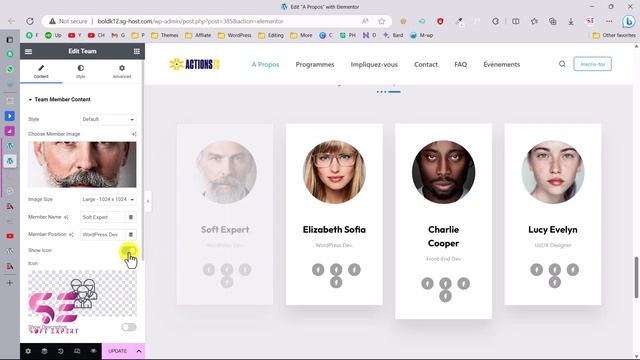Click the Read aloud icon in address bar
This screenshot has width=640, height=360.
pos(365,21)
